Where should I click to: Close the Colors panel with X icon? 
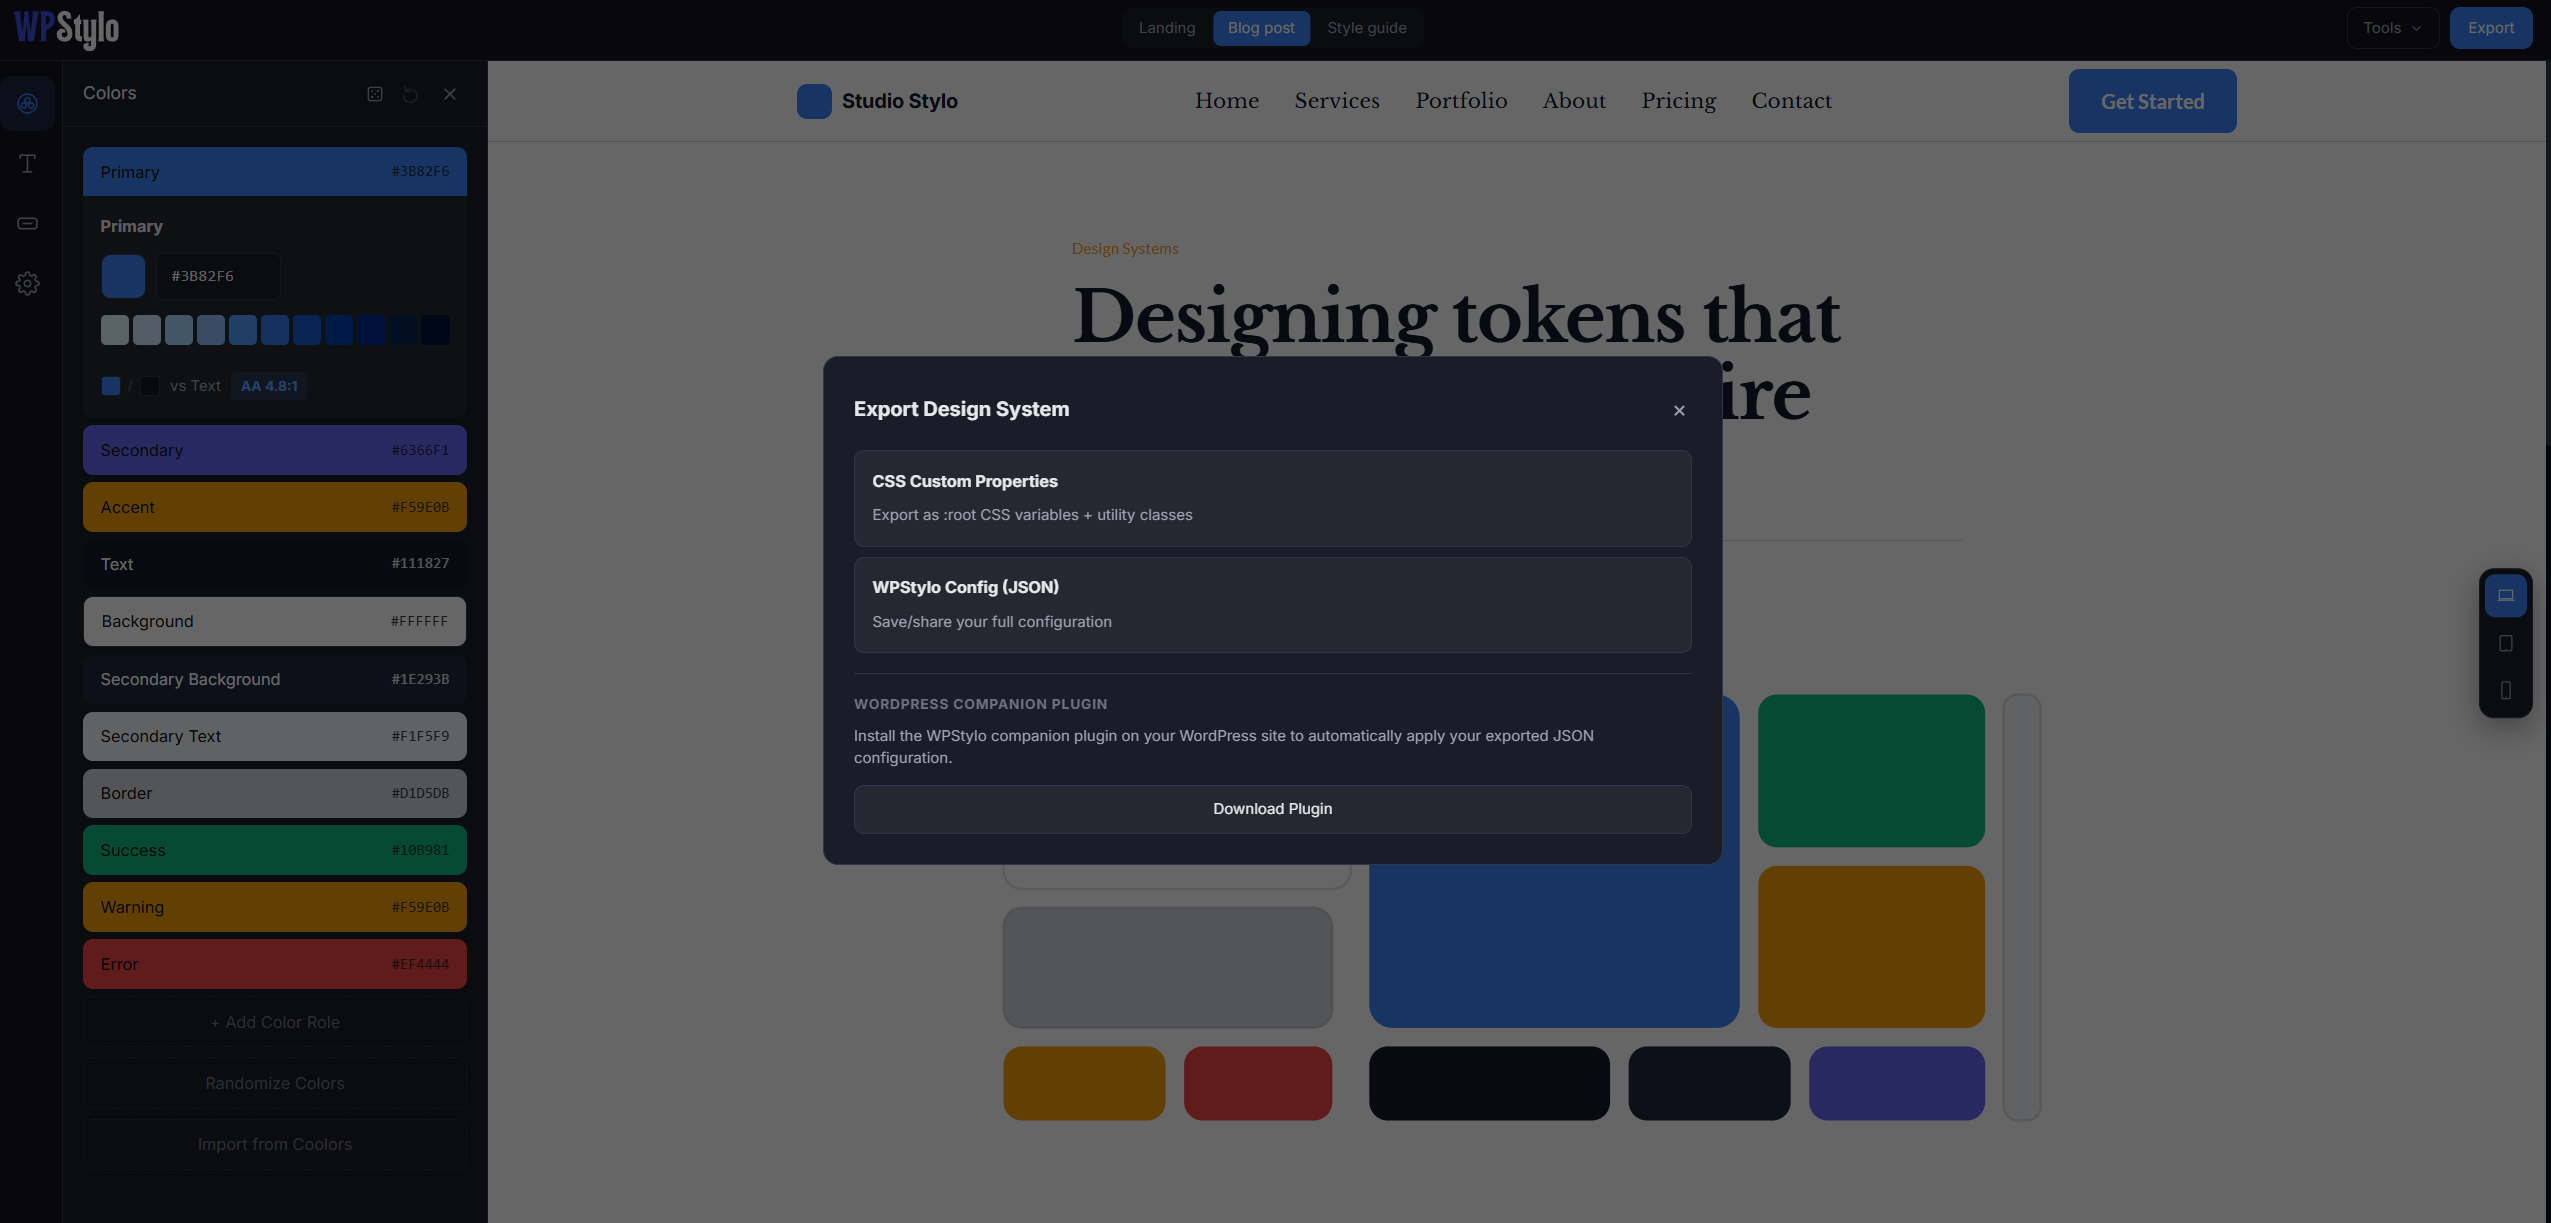(450, 94)
